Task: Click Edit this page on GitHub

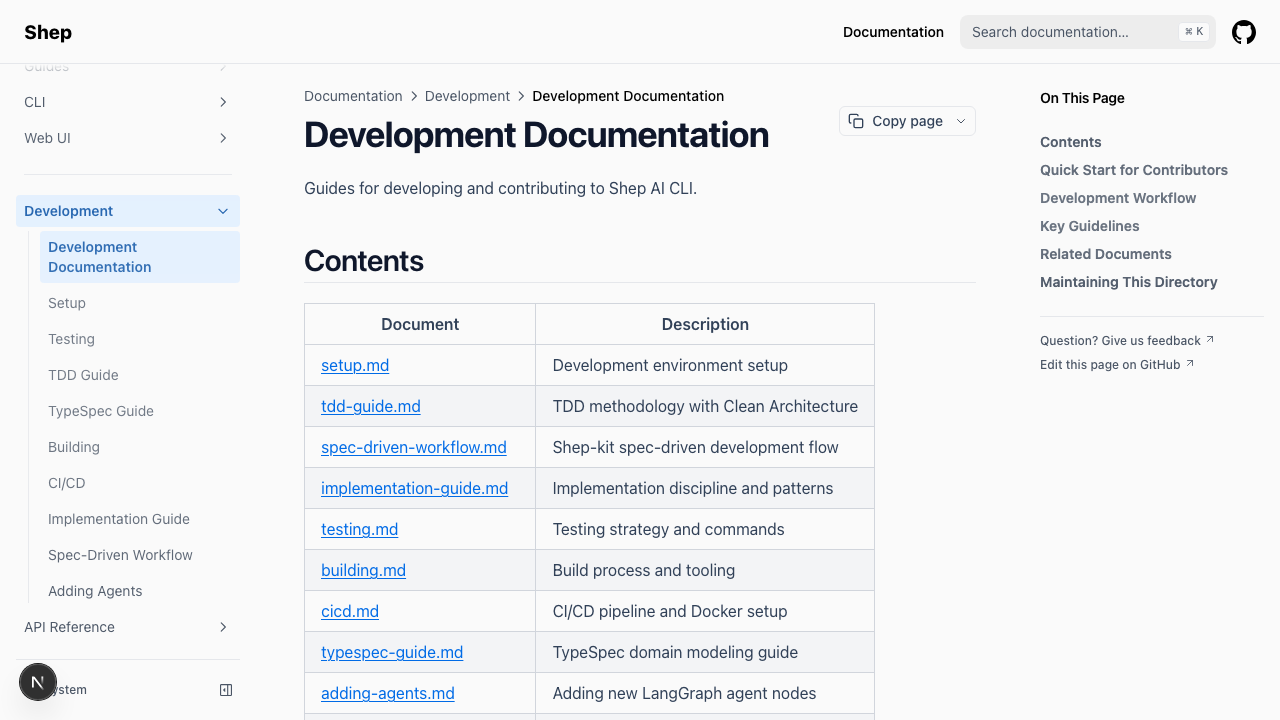Action: click(1117, 364)
